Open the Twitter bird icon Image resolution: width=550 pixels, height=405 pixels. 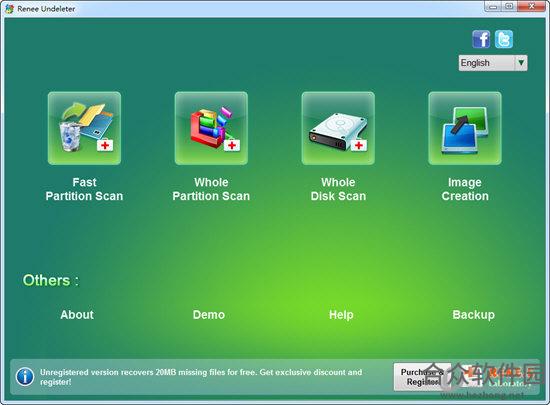click(504, 39)
